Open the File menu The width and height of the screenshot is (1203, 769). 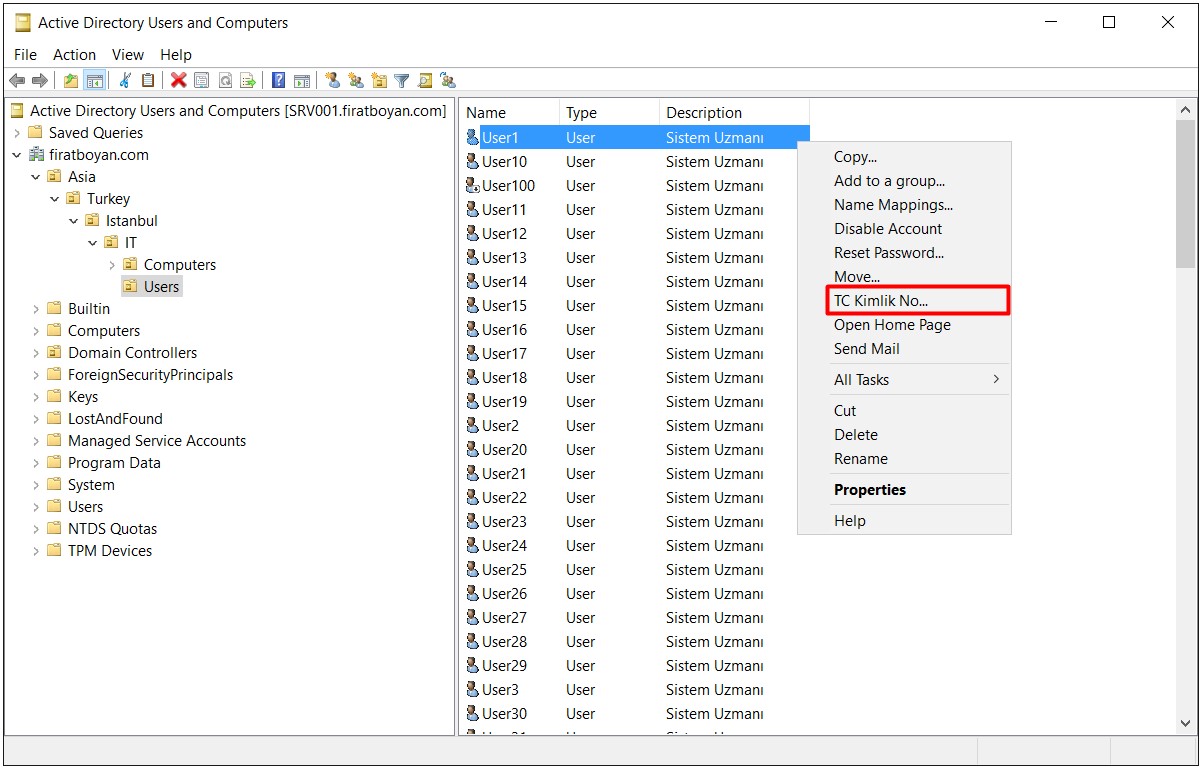click(x=25, y=54)
